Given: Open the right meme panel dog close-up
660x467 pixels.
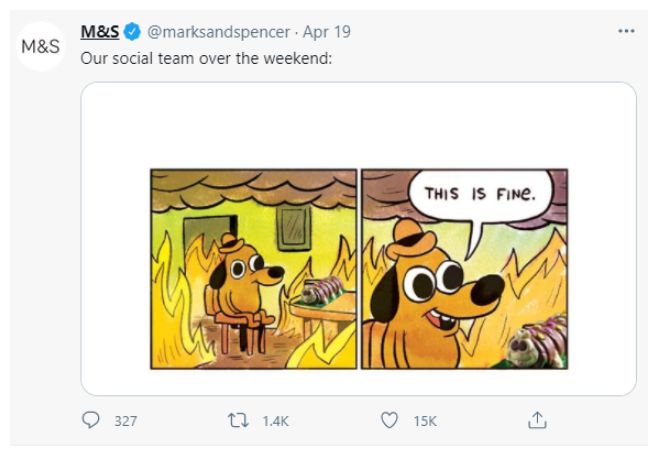Looking at the screenshot, I should (464, 268).
